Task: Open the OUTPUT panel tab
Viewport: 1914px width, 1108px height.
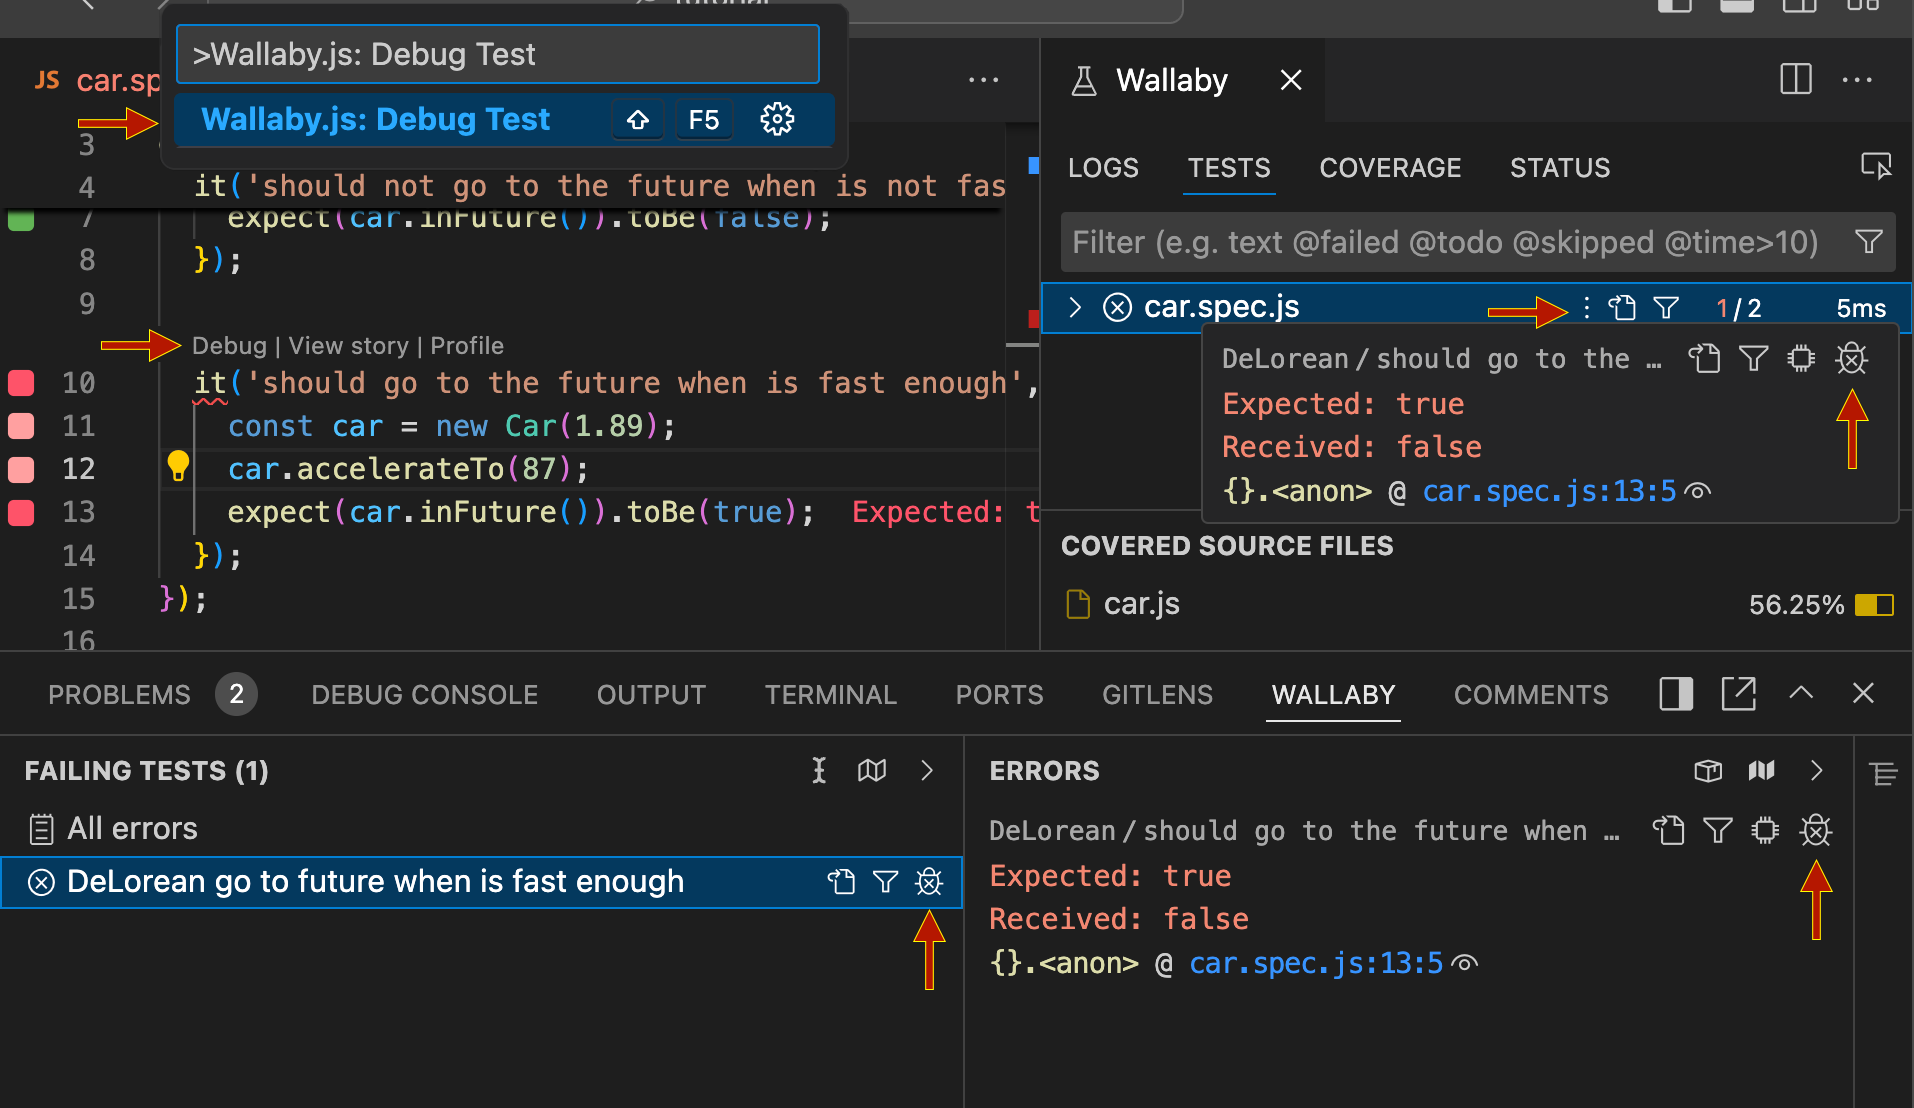Action: click(x=651, y=695)
